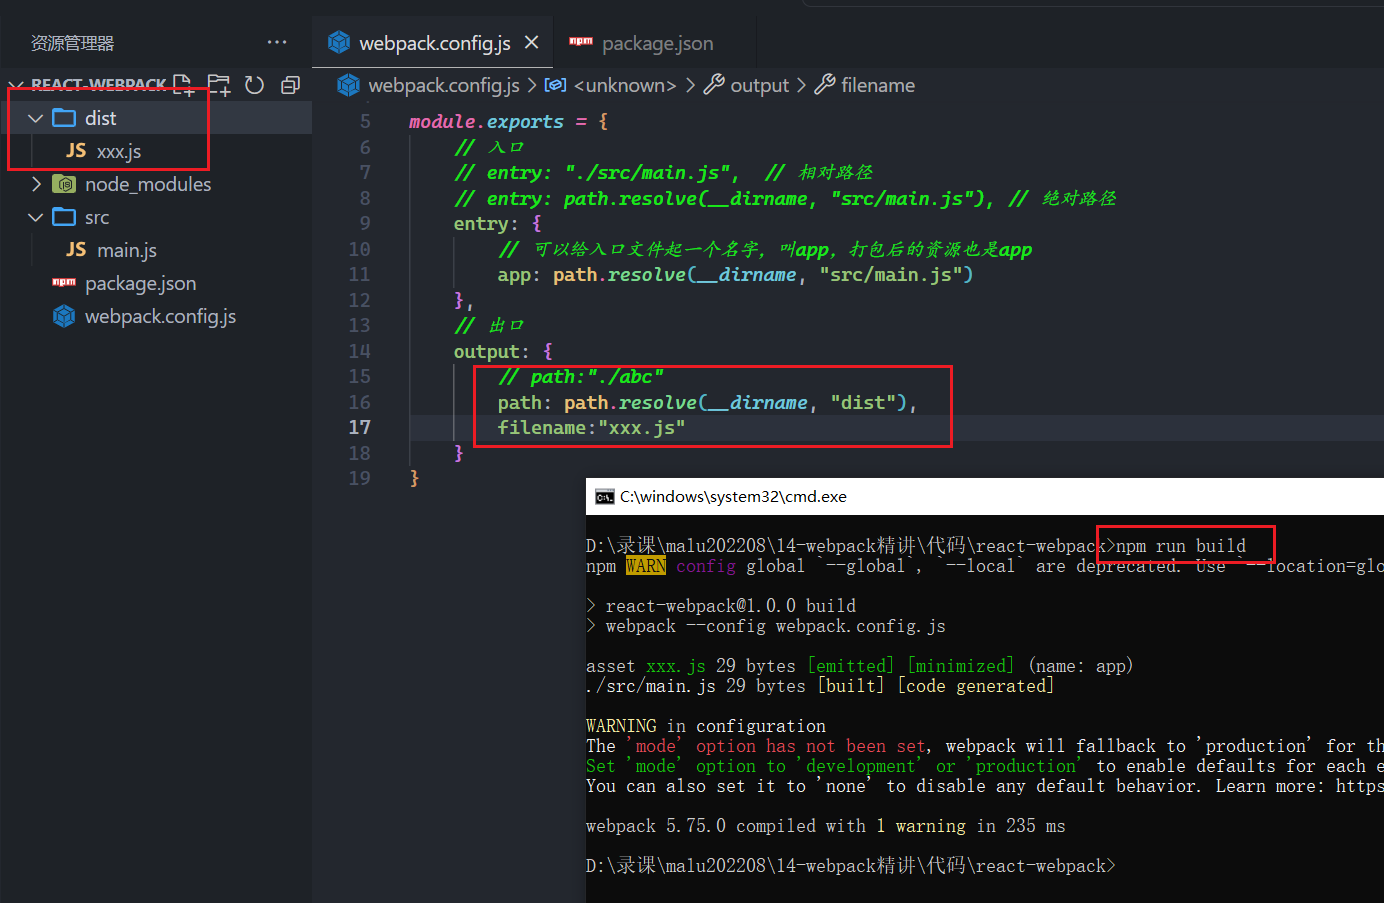
Task: Click the JS icon beside xxx.js
Action: click(x=76, y=150)
